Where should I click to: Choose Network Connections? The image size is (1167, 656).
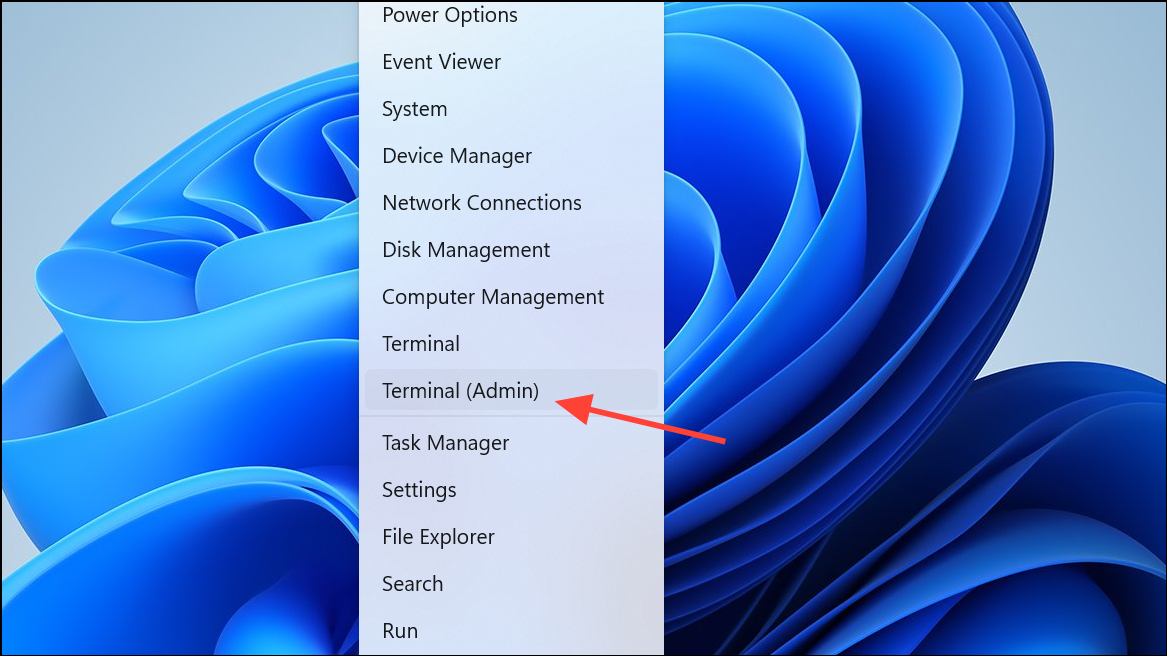click(x=511, y=203)
